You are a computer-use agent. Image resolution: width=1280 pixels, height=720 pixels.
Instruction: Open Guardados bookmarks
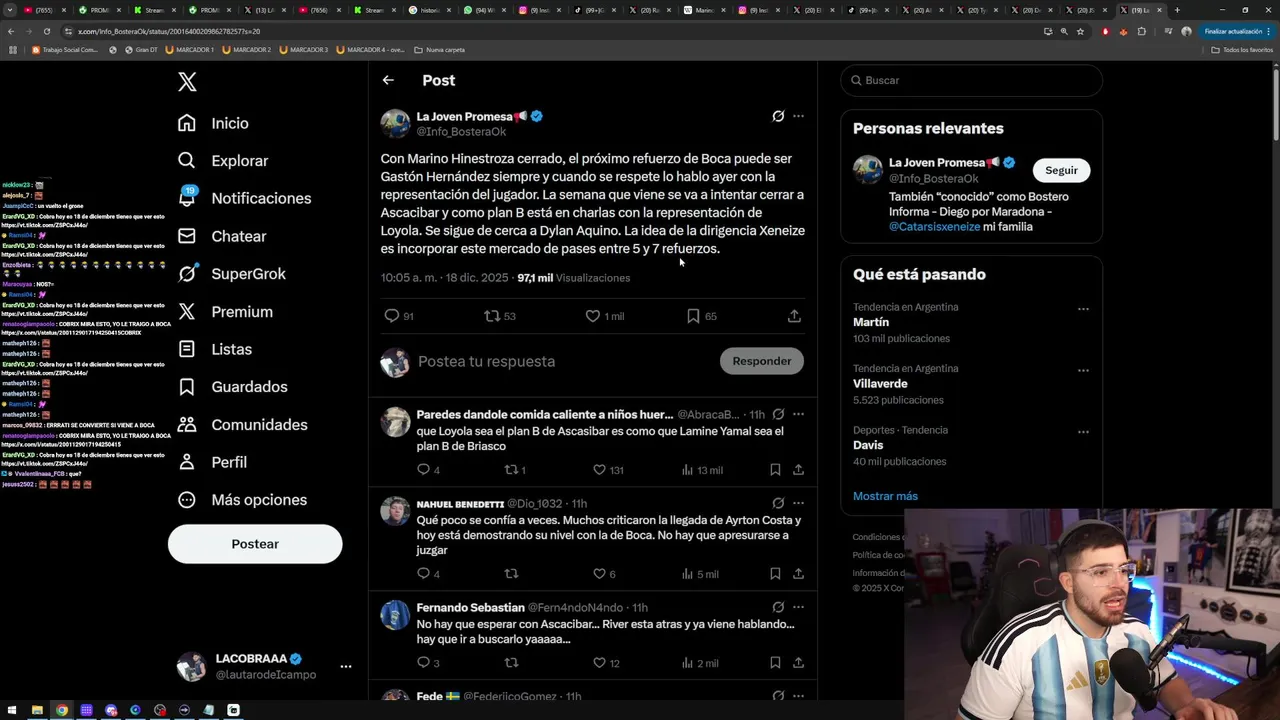pos(232,386)
